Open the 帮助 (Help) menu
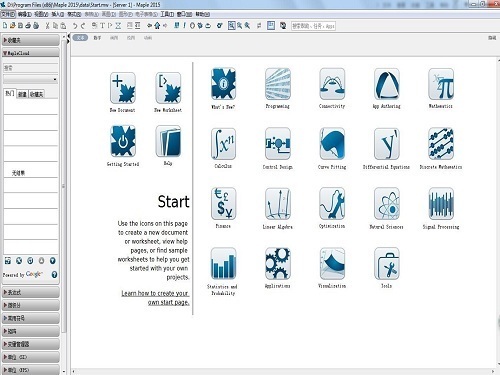The height and width of the screenshot is (375, 500). (202, 14)
